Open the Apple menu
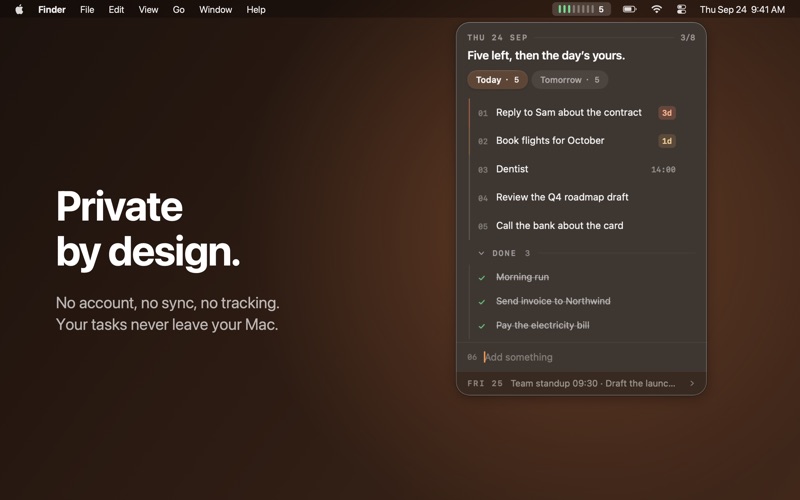Image resolution: width=800 pixels, height=500 pixels. pos(19,9)
